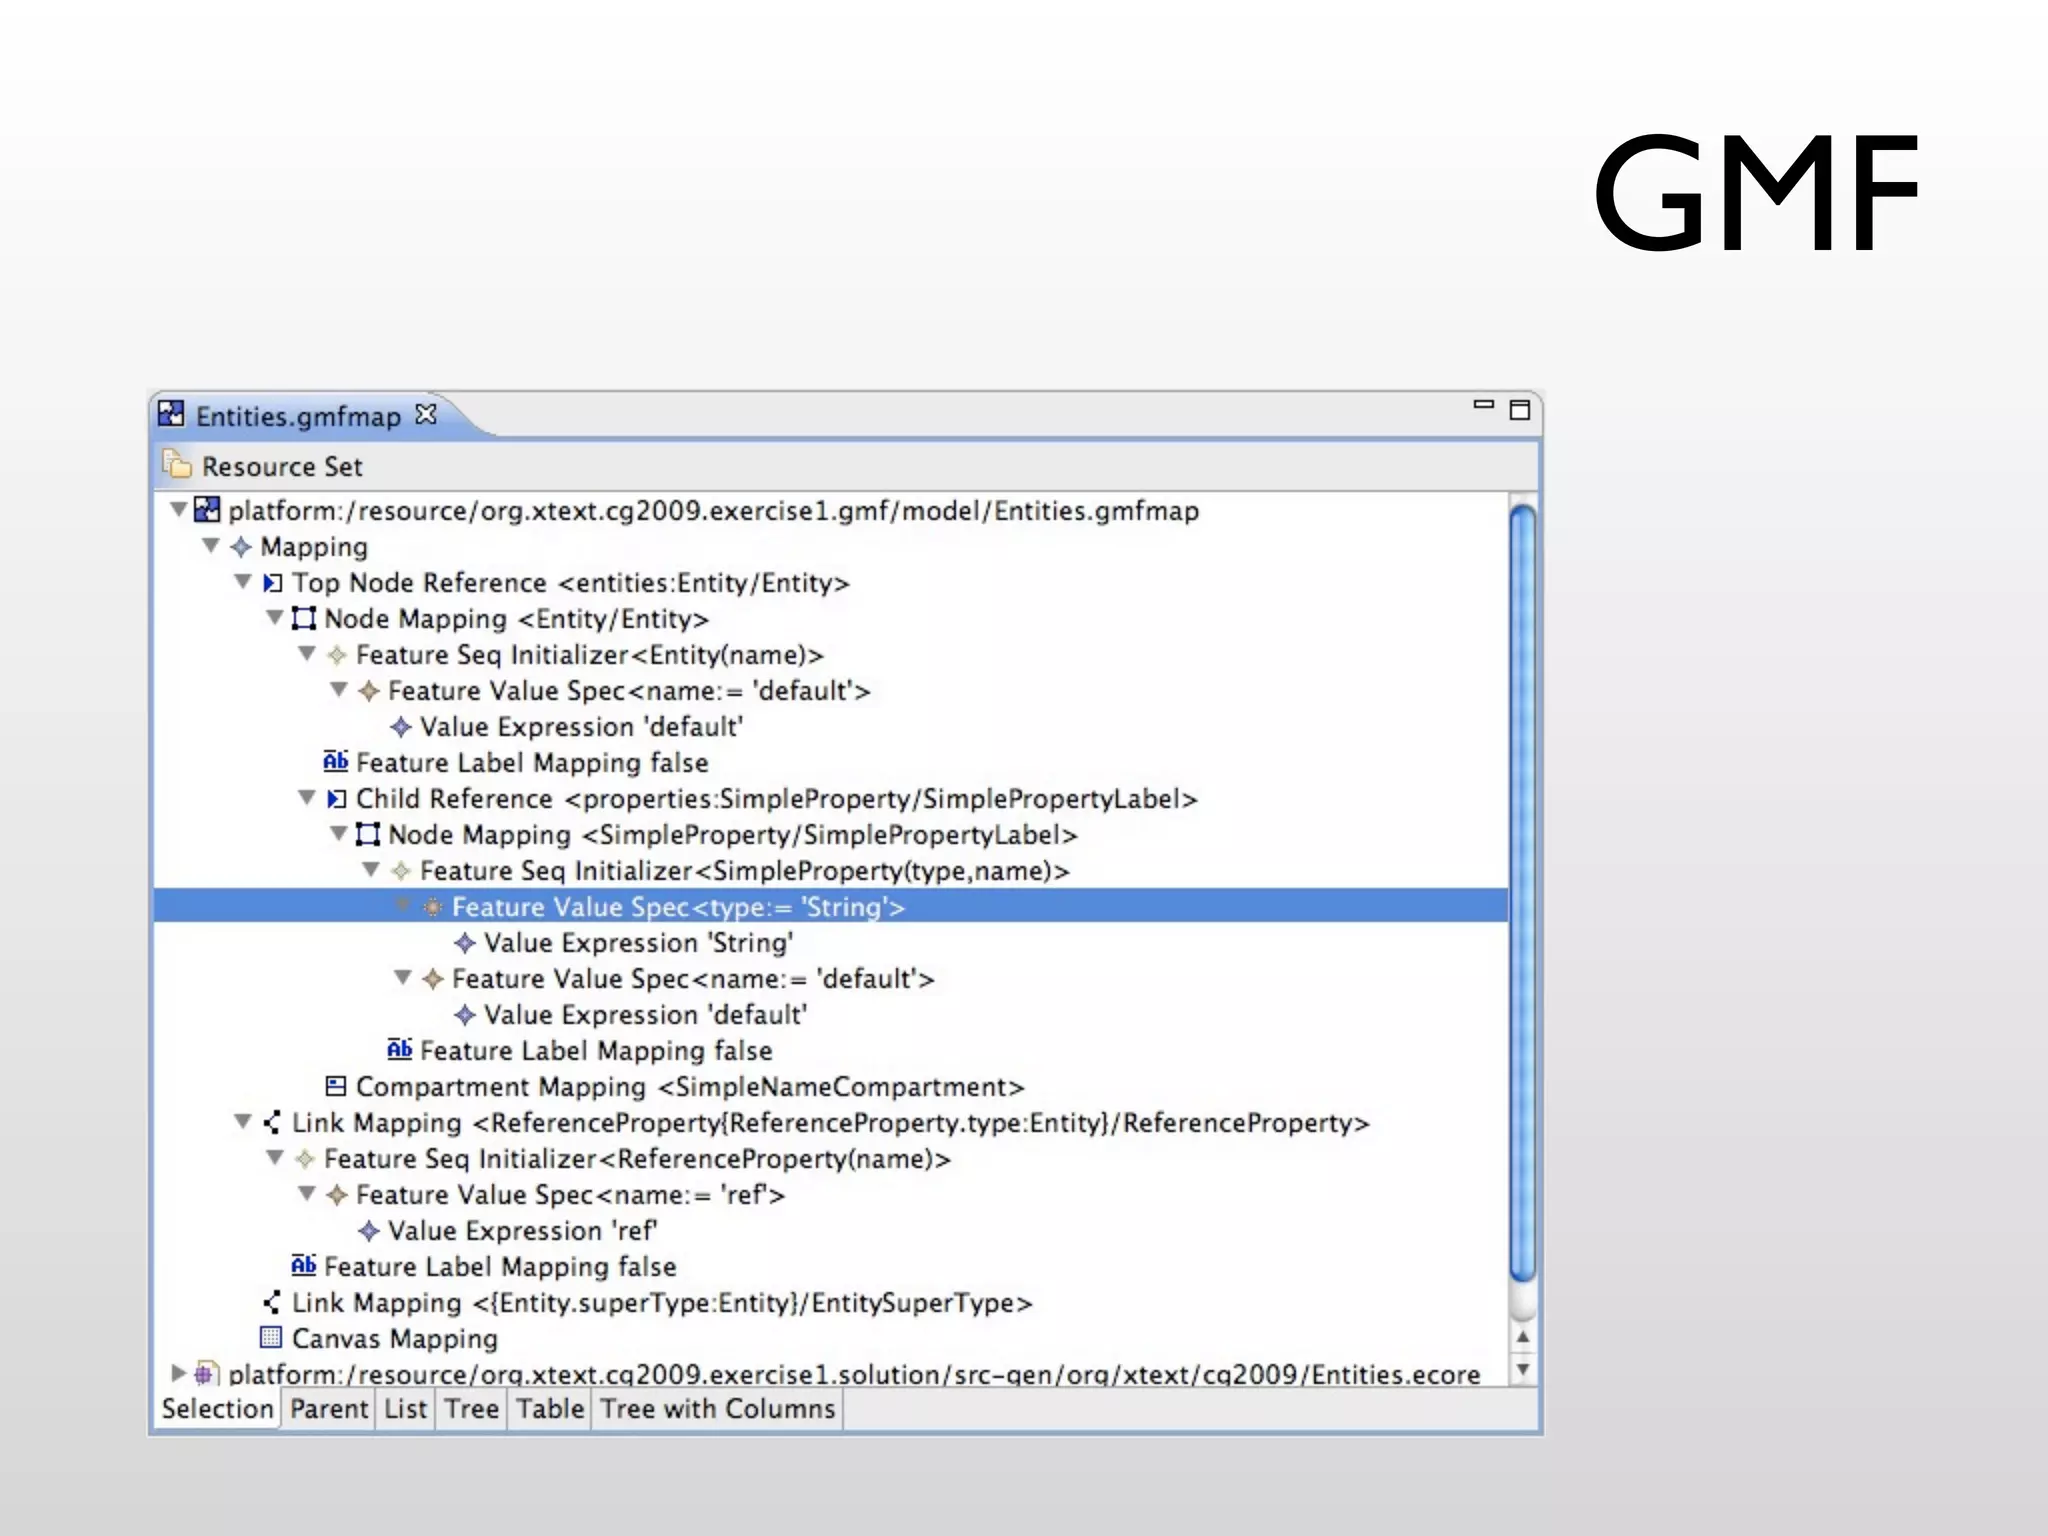Select the Table tab
This screenshot has width=2048, height=1536.
(549, 1409)
